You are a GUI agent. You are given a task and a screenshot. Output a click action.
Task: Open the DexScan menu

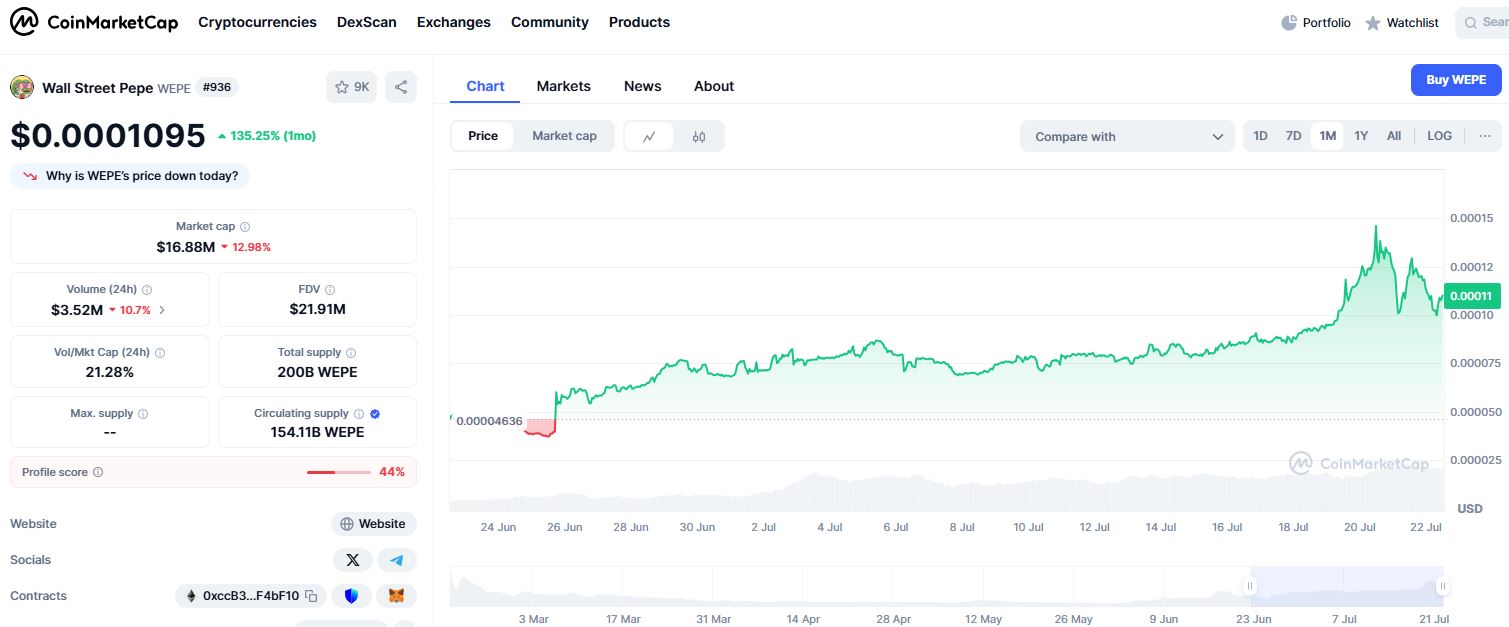367,22
